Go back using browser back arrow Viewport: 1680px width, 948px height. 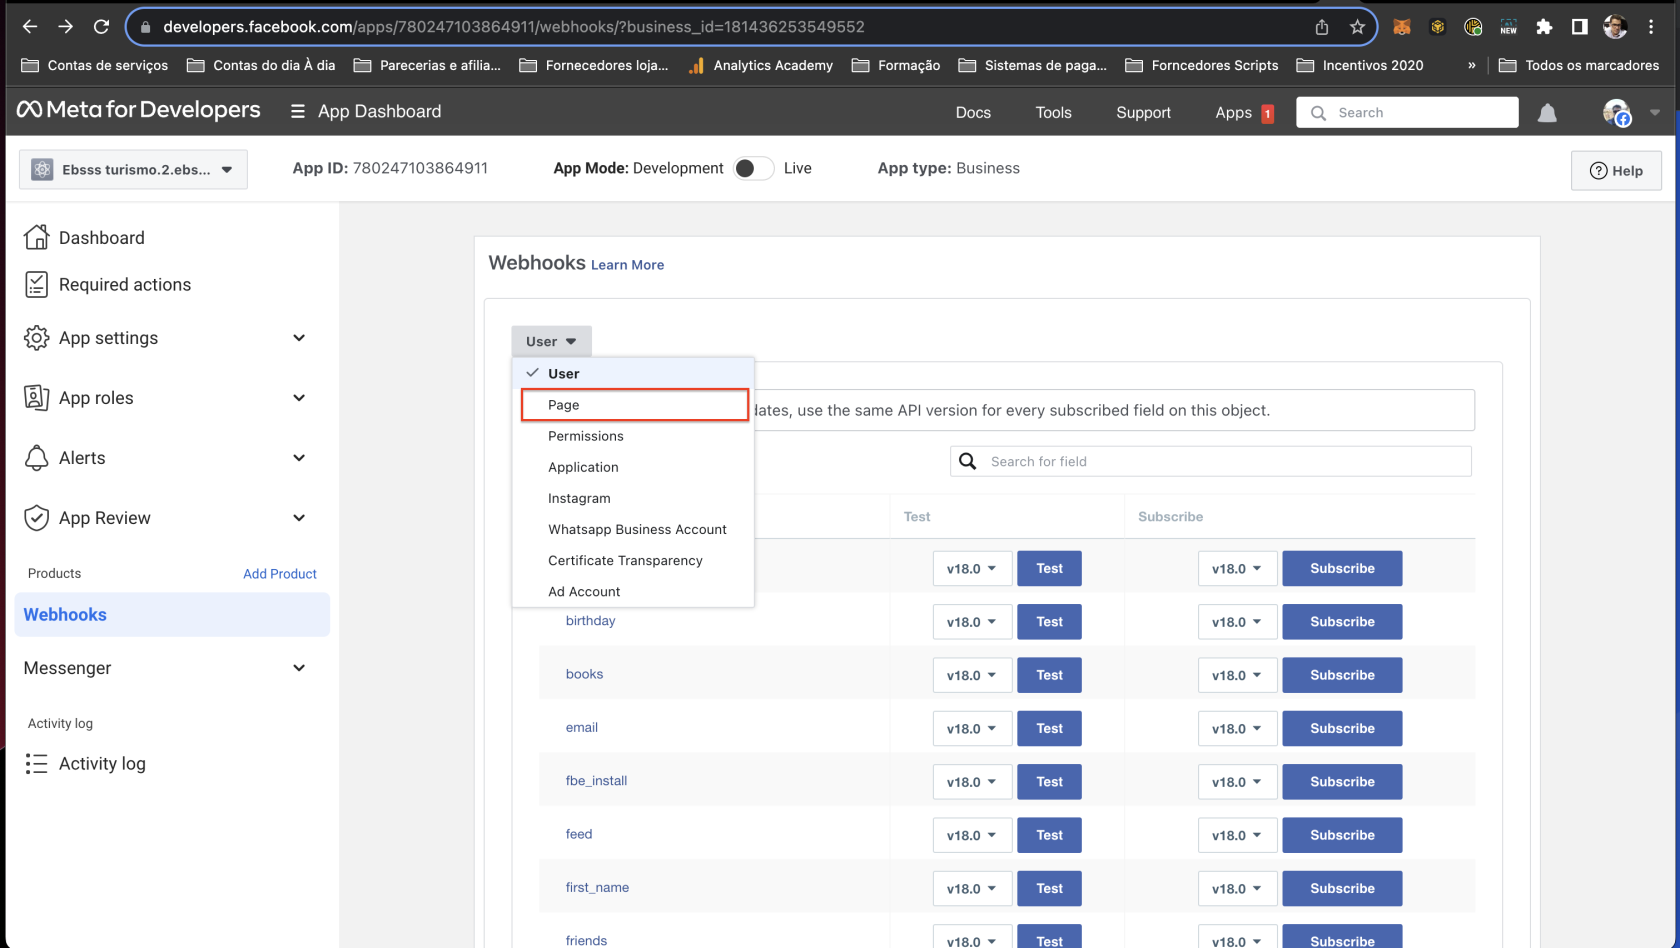[30, 27]
